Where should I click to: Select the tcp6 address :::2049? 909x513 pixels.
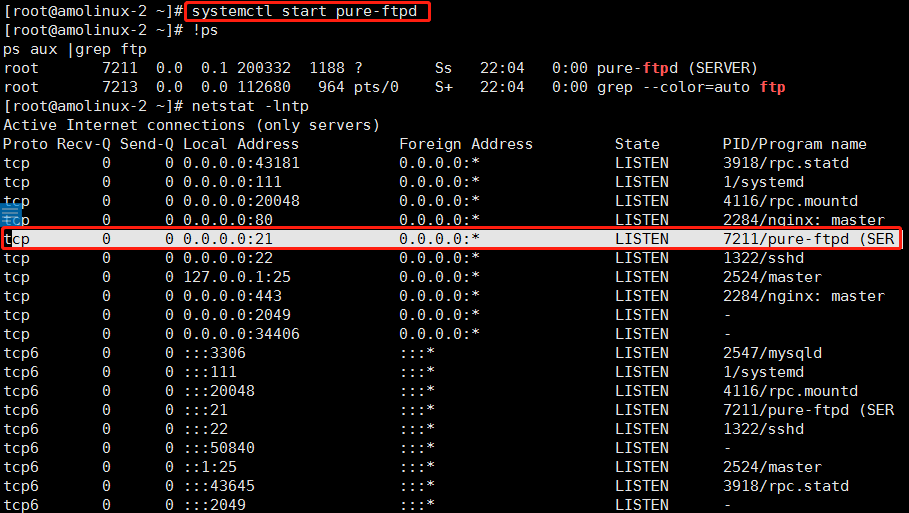click(215, 505)
